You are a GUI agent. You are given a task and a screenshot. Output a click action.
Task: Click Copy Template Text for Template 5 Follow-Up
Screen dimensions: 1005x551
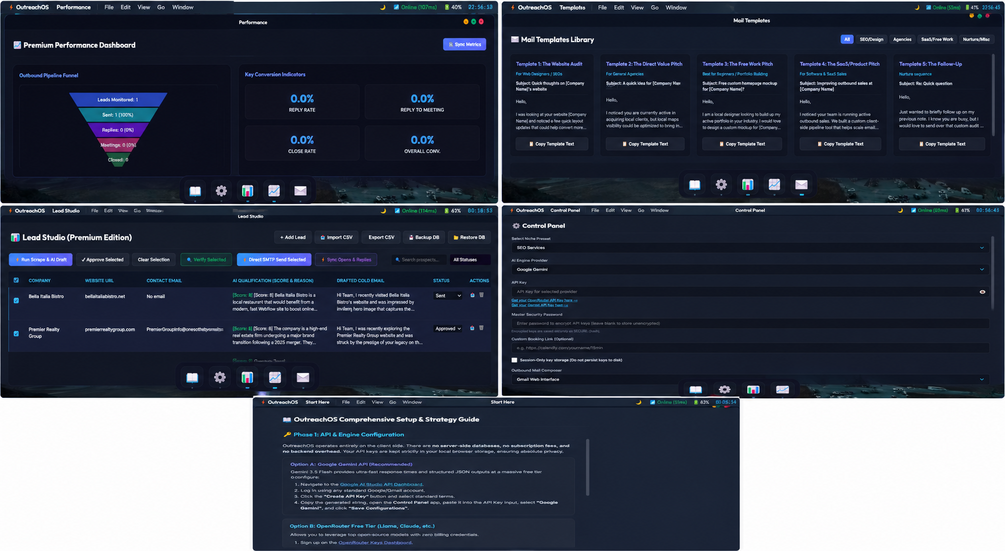[942, 144]
